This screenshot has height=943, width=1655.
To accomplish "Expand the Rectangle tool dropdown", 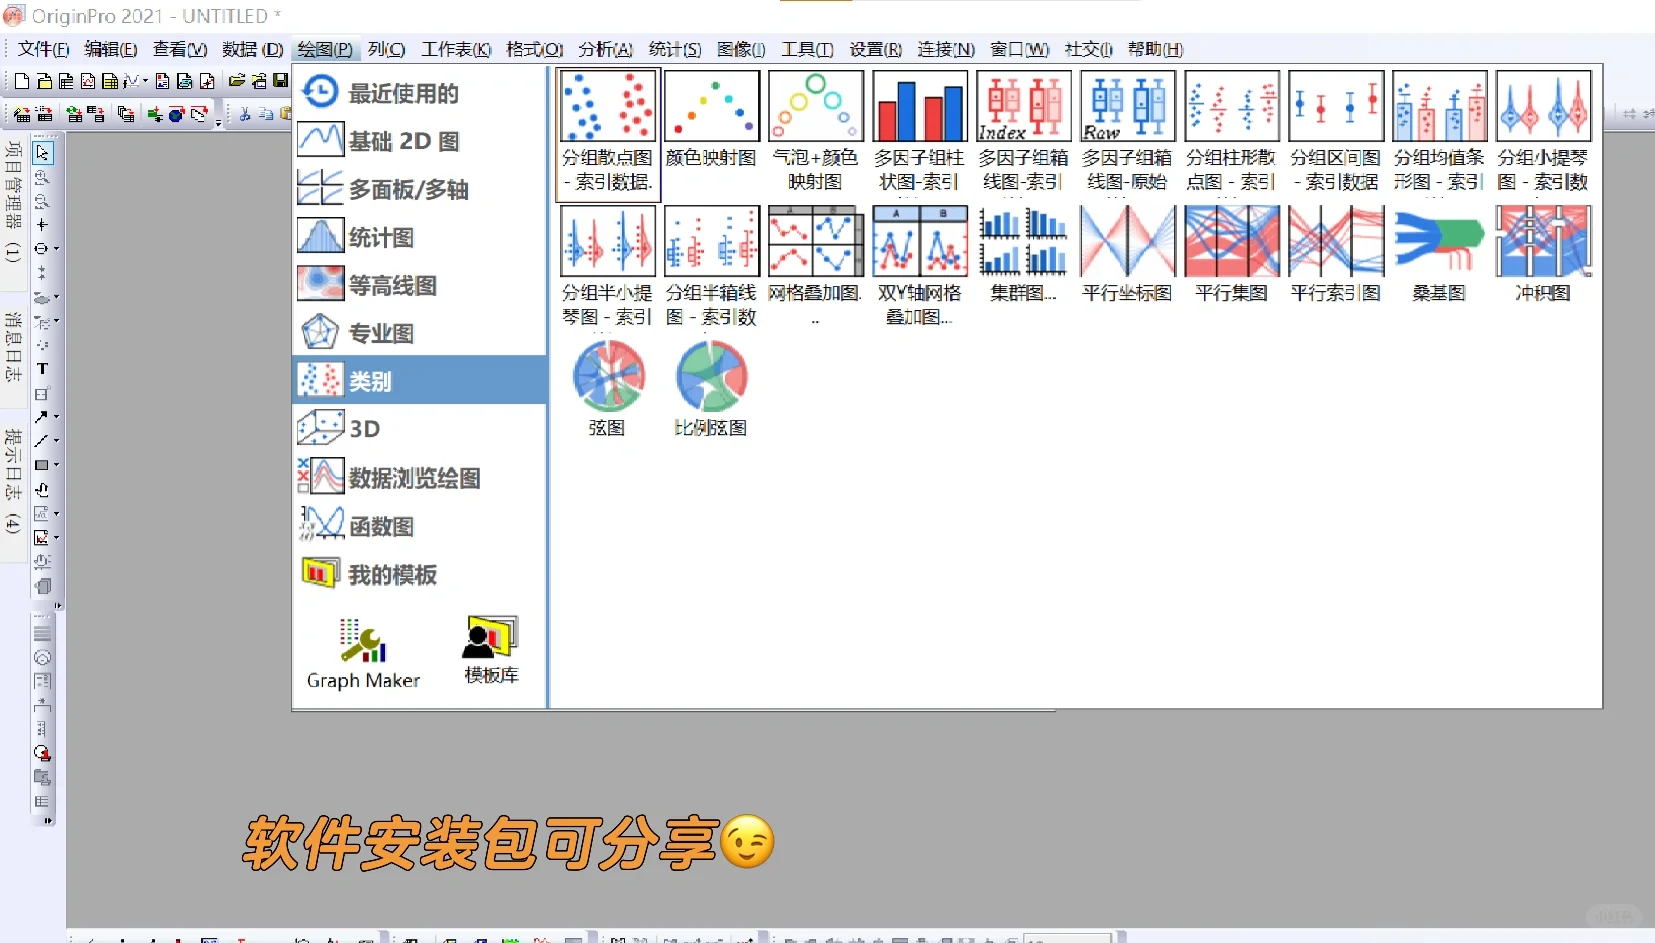I will (56, 465).
